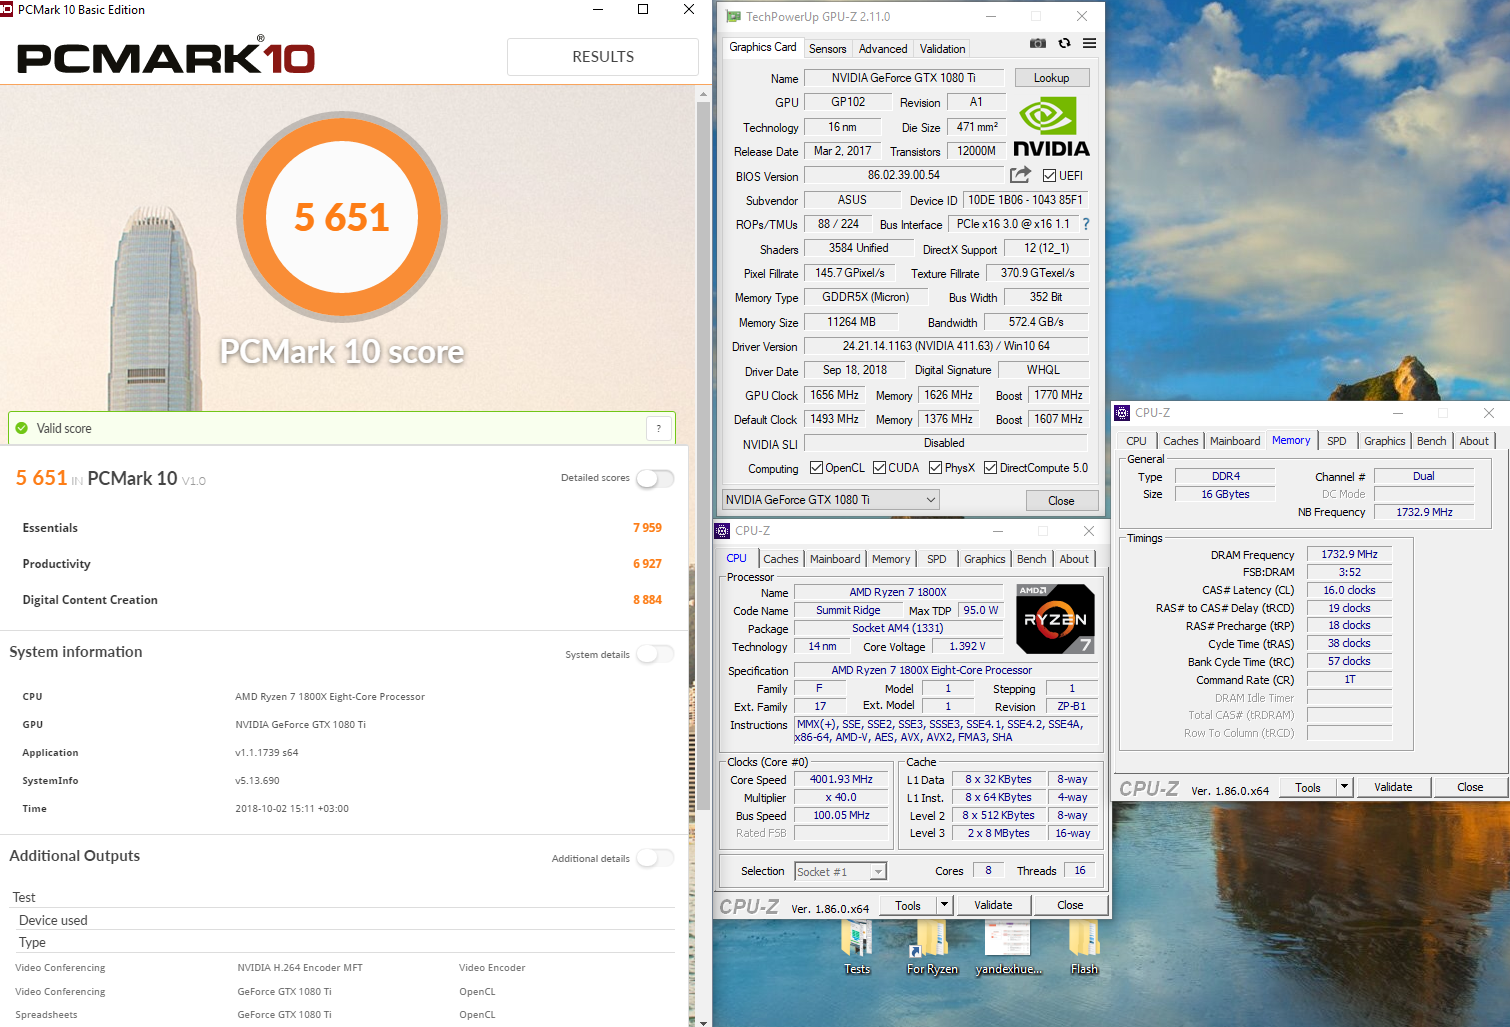Click the title bar icon of the CPU-Z memory timings window
This screenshot has height=1027, width=1510.
[x=1122, y=413]
